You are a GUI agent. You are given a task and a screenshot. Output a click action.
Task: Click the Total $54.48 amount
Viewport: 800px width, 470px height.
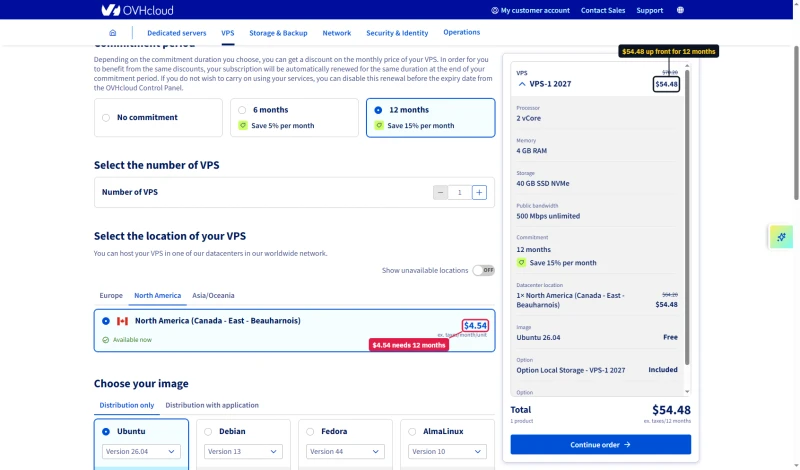671,410
